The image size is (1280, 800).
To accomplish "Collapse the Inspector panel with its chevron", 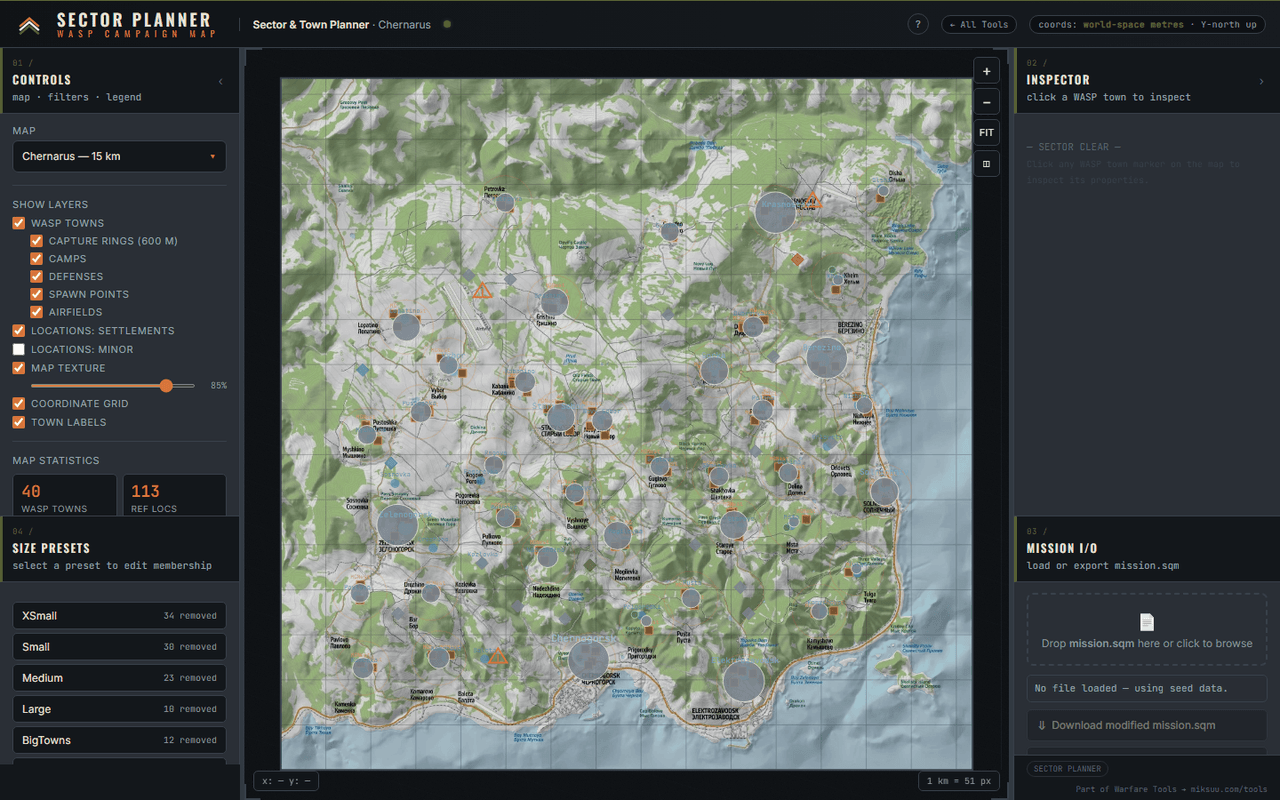I will pos(1261,81).
